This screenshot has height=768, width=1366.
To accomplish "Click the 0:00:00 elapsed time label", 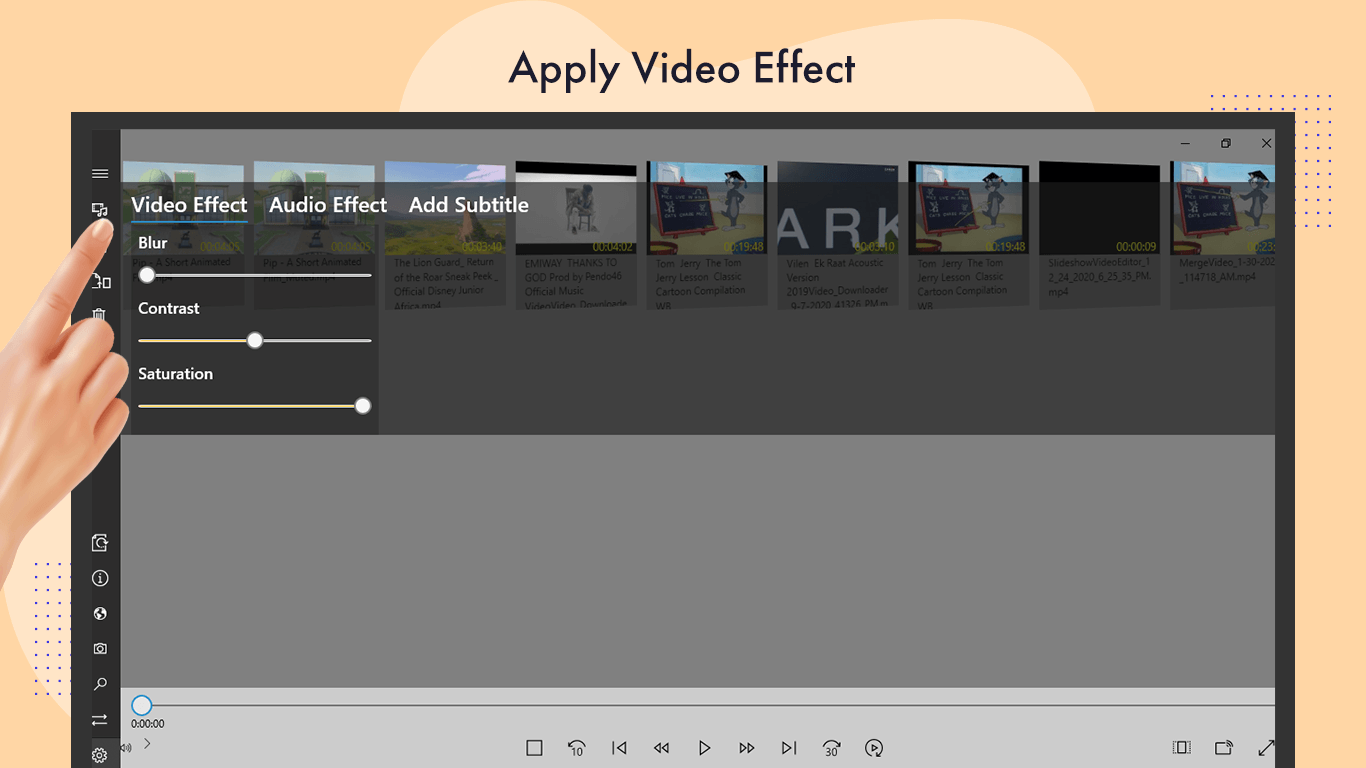I will pos(148,724).
